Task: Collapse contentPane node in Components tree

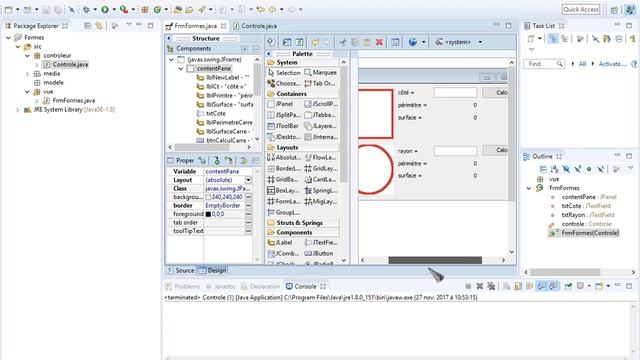Action: point(181,69)
